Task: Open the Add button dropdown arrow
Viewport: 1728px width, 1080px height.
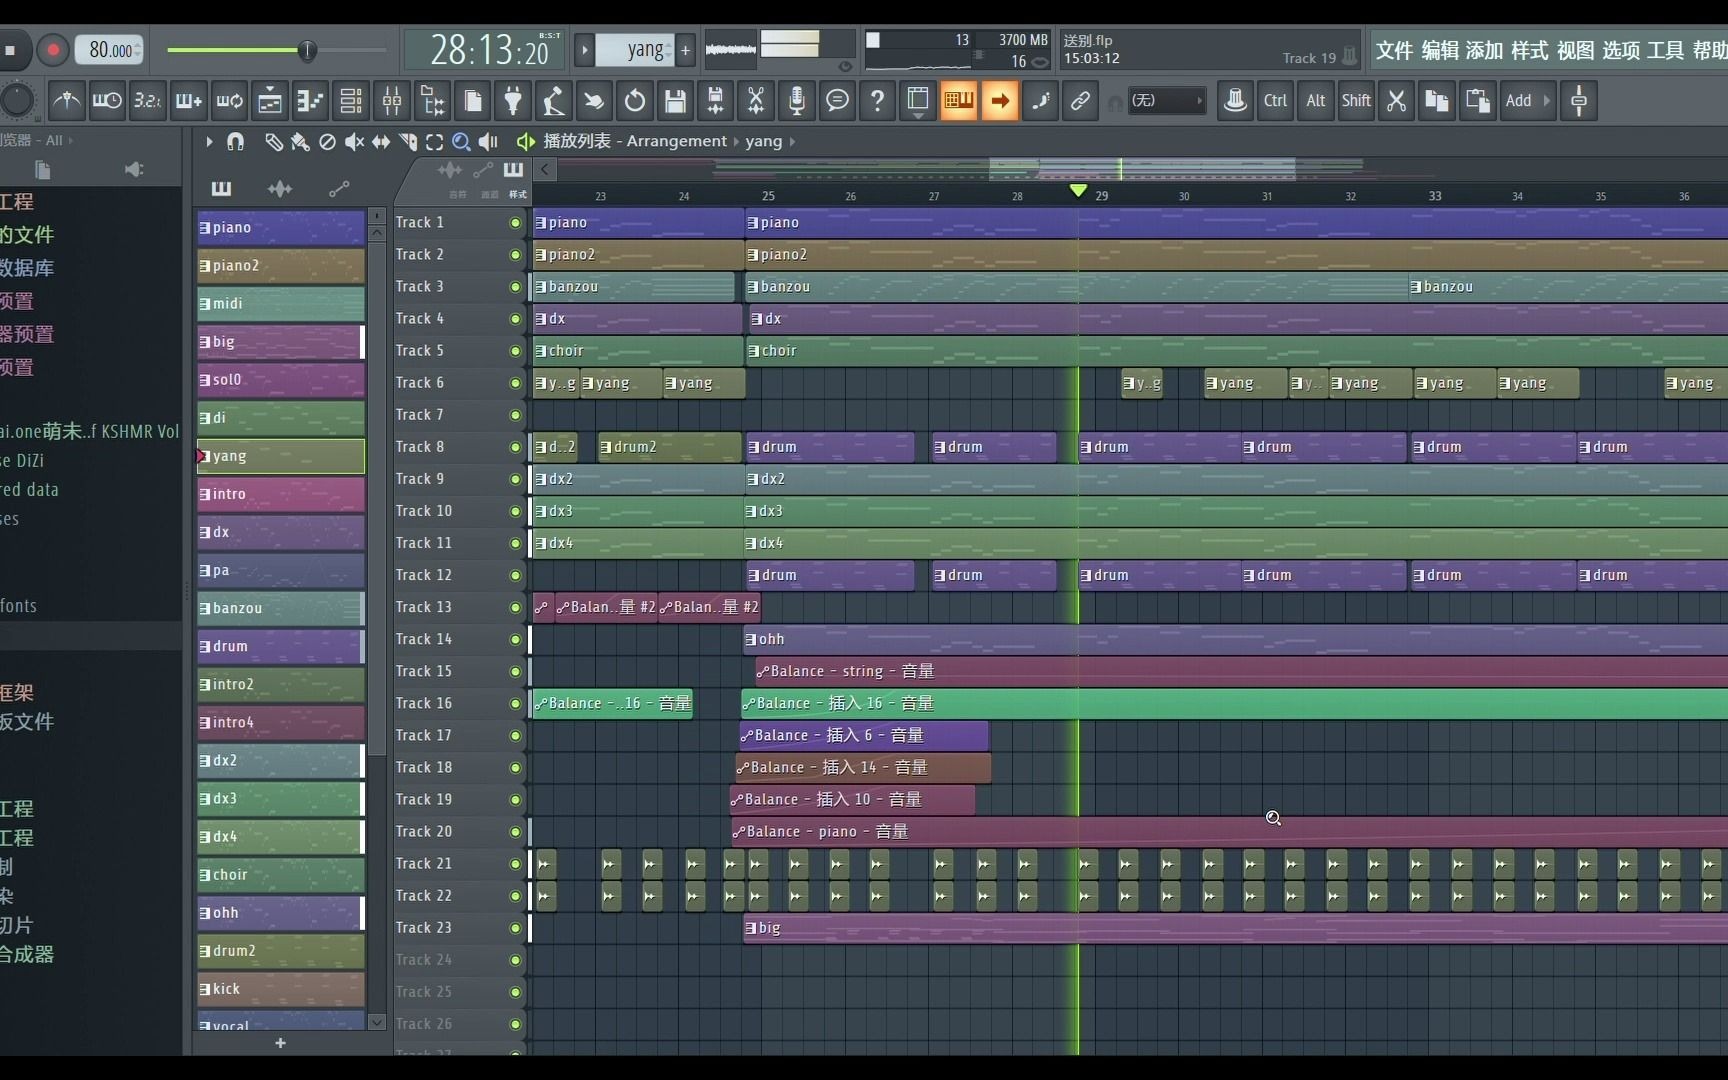Action: tap(1547, 101)
